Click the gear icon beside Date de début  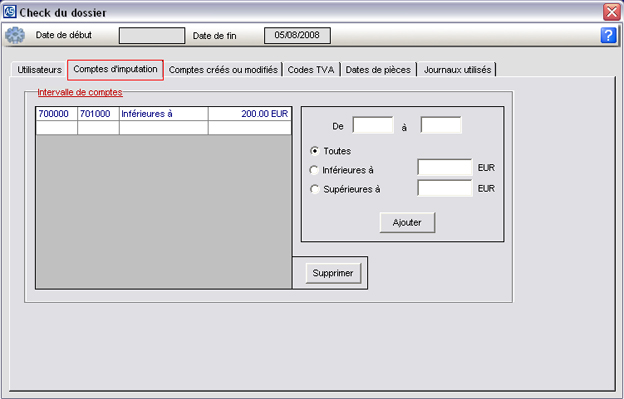(15, 35)
